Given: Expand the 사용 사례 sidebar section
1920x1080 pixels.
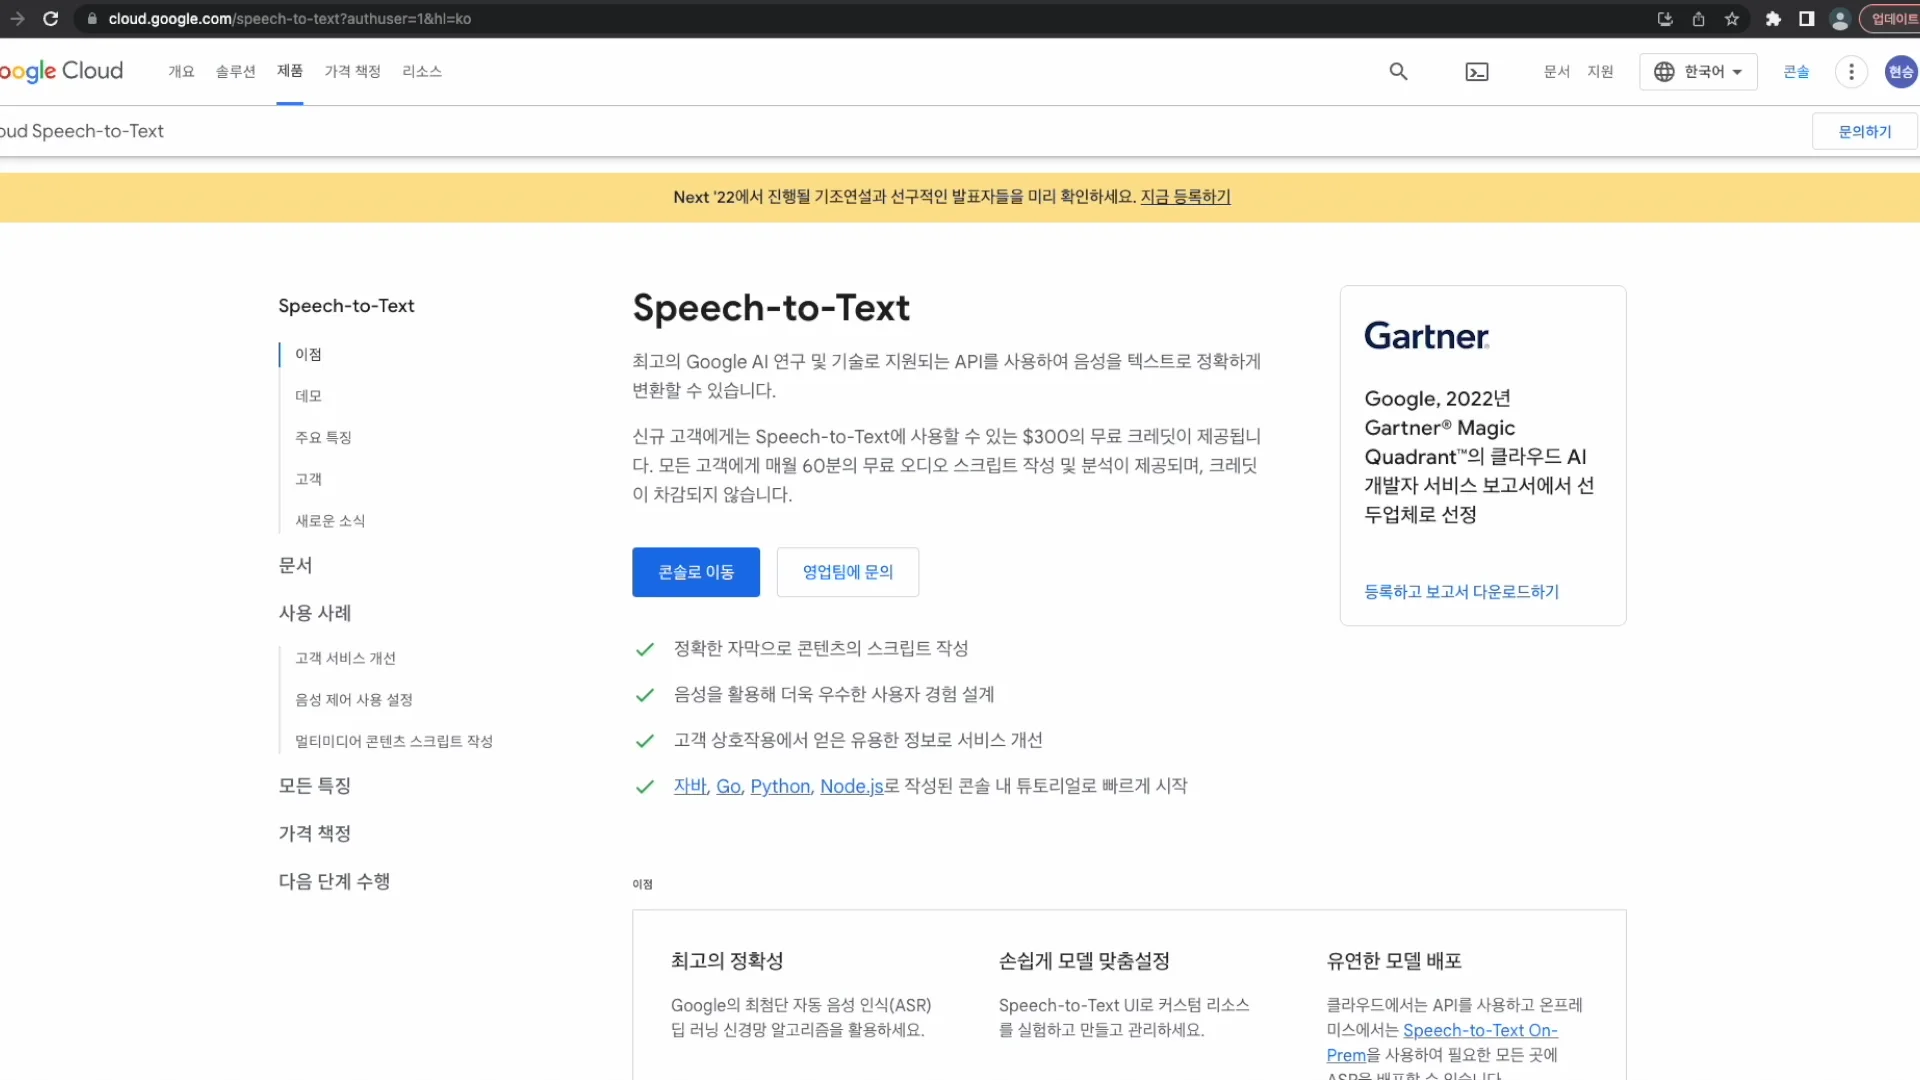Looking at the screenshot, I should tap(314, 613).
